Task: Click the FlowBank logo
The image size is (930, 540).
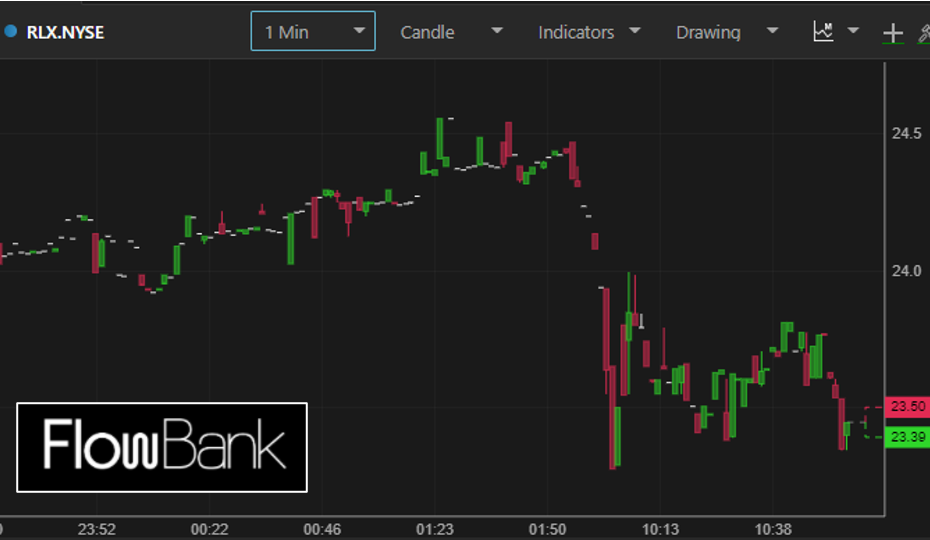Action: tap(162, 447)
